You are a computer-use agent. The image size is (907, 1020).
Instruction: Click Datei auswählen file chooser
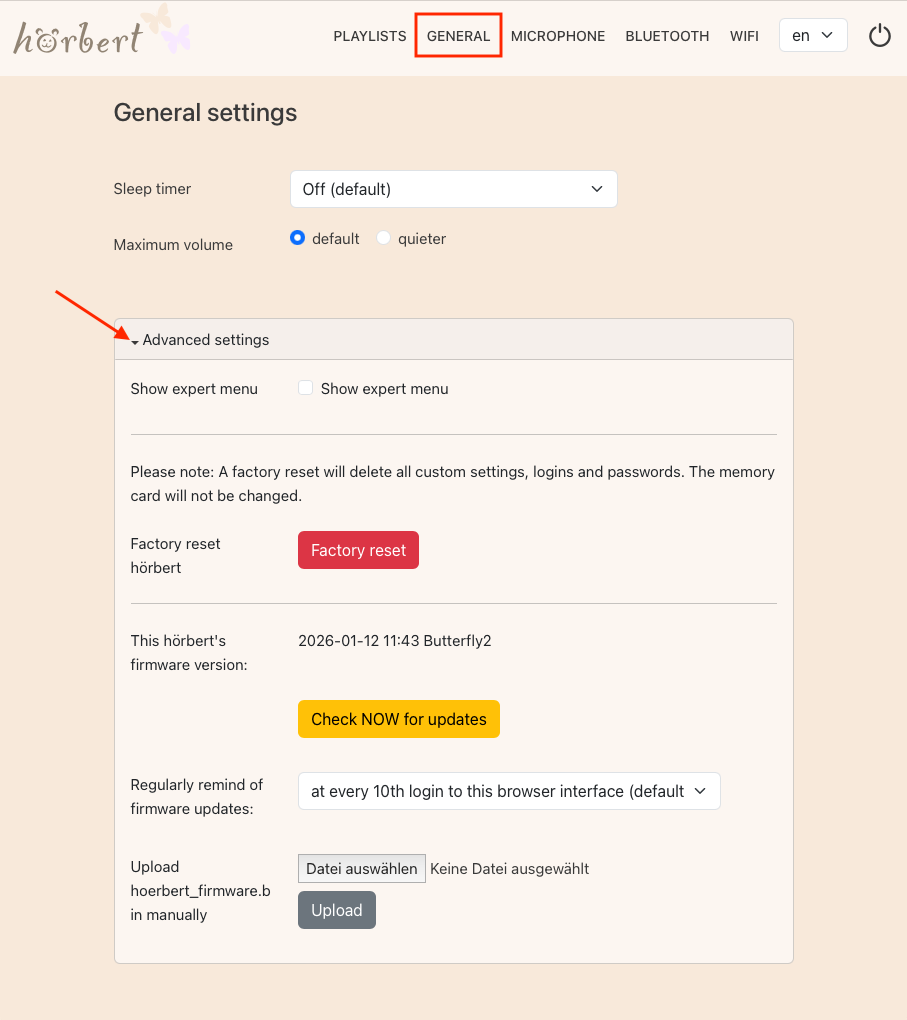pos(361,869)
